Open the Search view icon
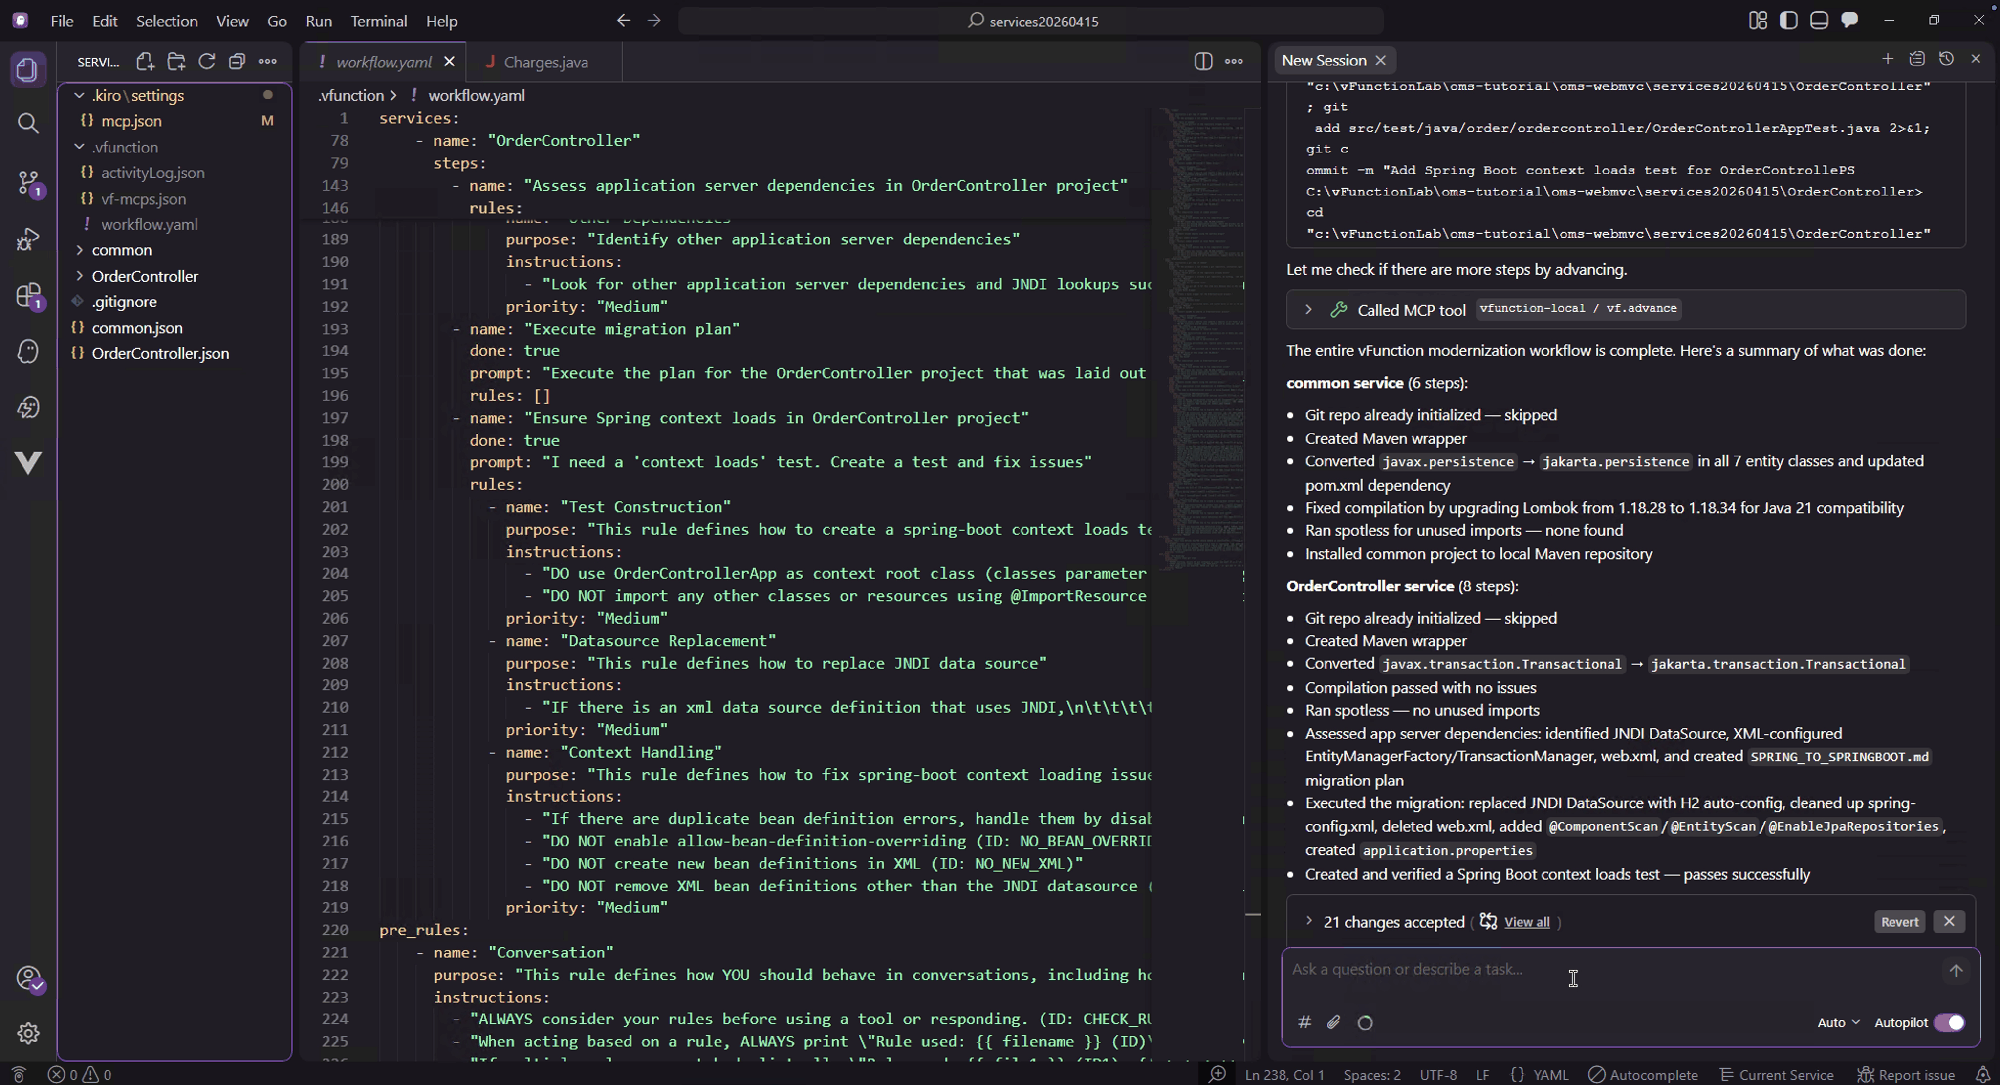2000x1085 pixels. (x=28, y=123)
